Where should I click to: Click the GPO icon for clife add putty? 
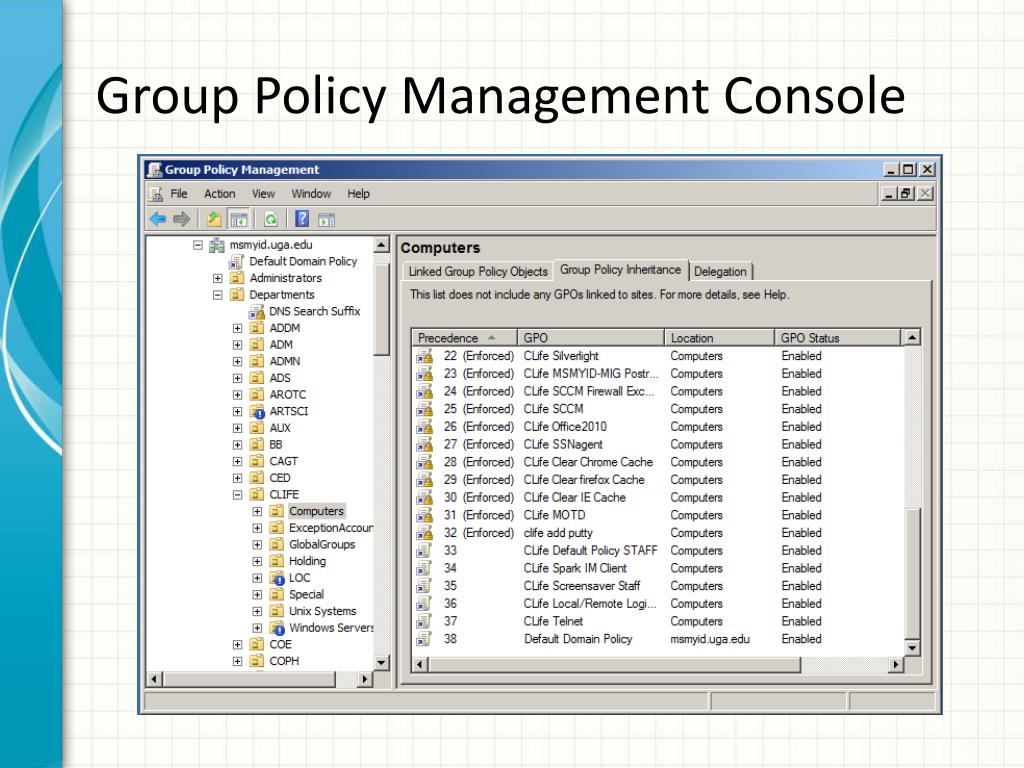click(x=424, y=533)
